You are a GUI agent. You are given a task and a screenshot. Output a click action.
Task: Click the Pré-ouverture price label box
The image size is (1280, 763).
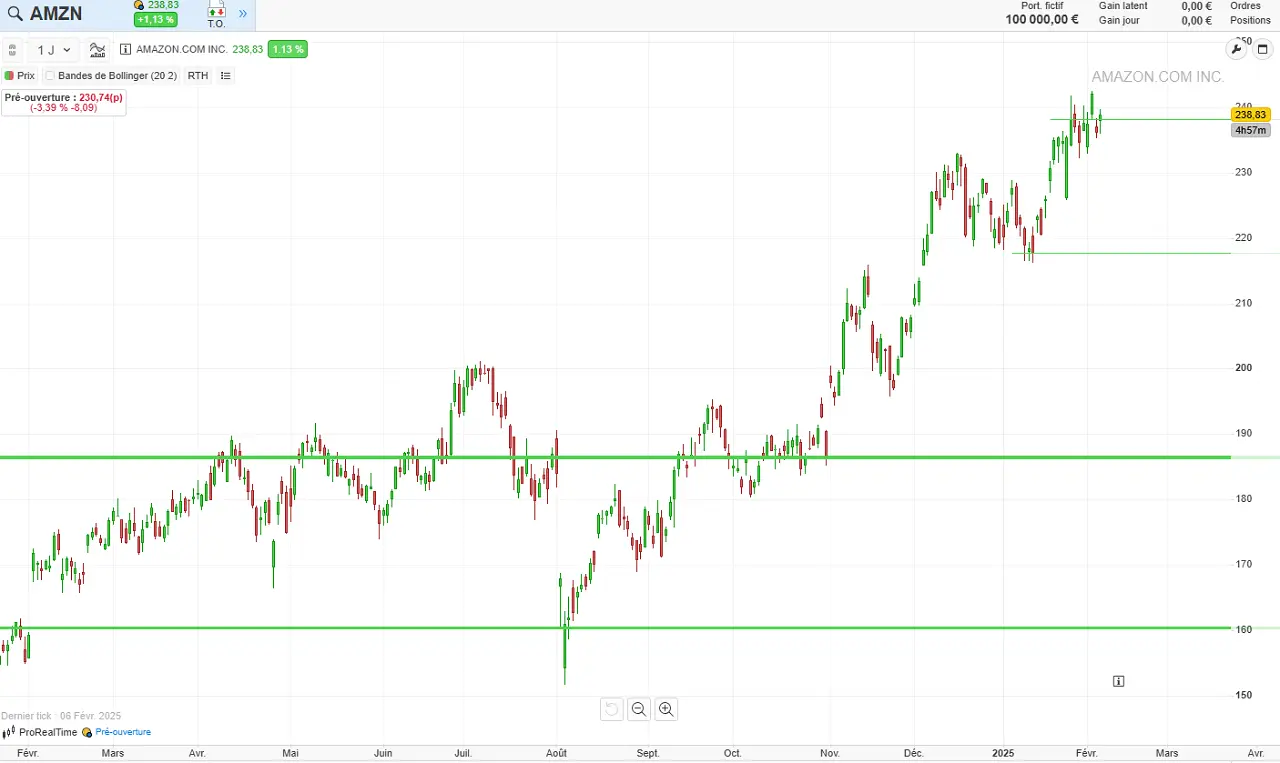[64, 102]
